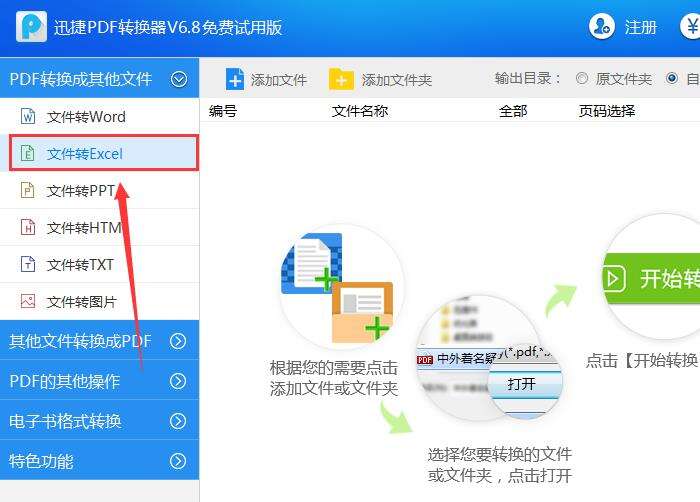The width and height of the screenshot is (700, 502).
Task: Expand the 电子书格式转换 section
Action: click(100, 421)
